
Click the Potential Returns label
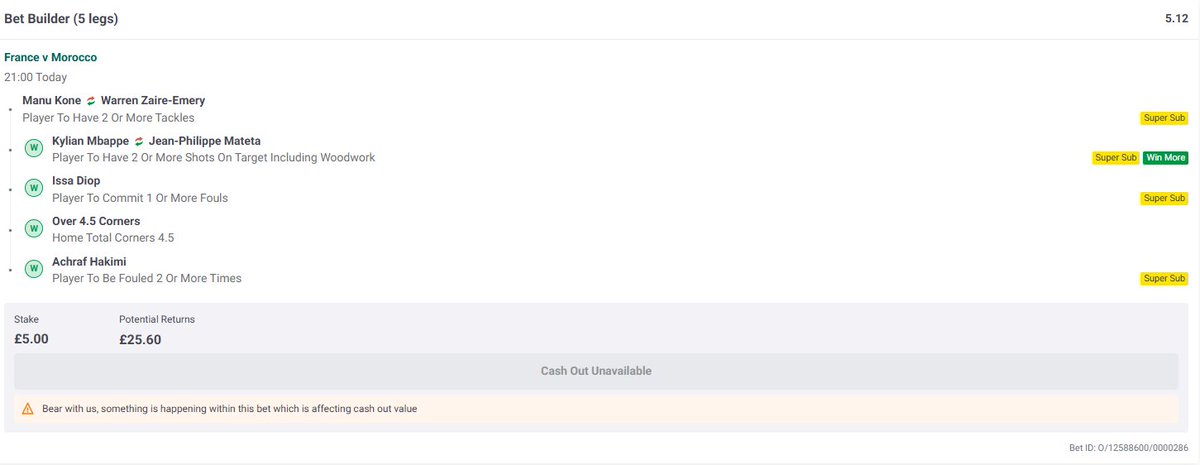(157, 319)
